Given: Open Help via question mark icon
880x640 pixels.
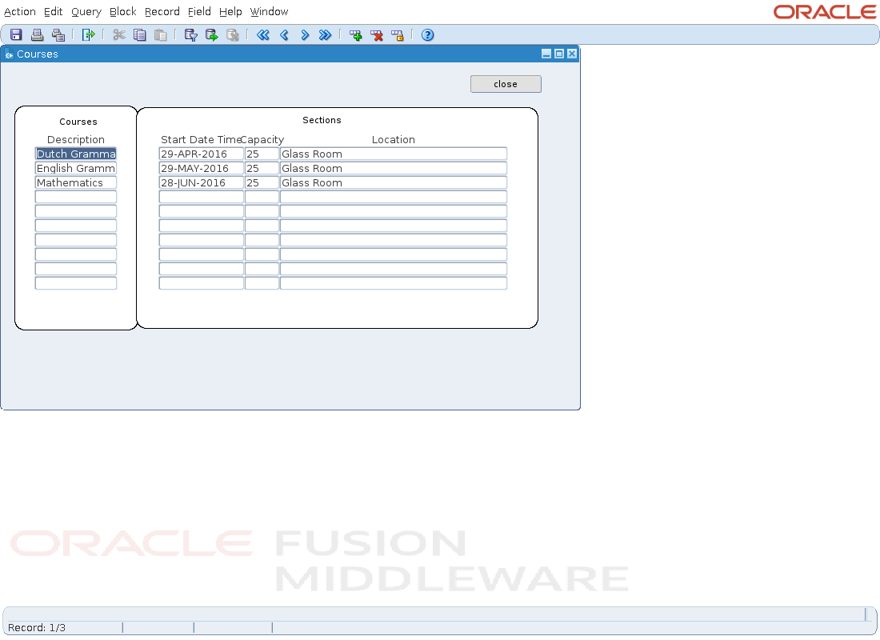Looking at the screenshot, I should coord(428,35).
